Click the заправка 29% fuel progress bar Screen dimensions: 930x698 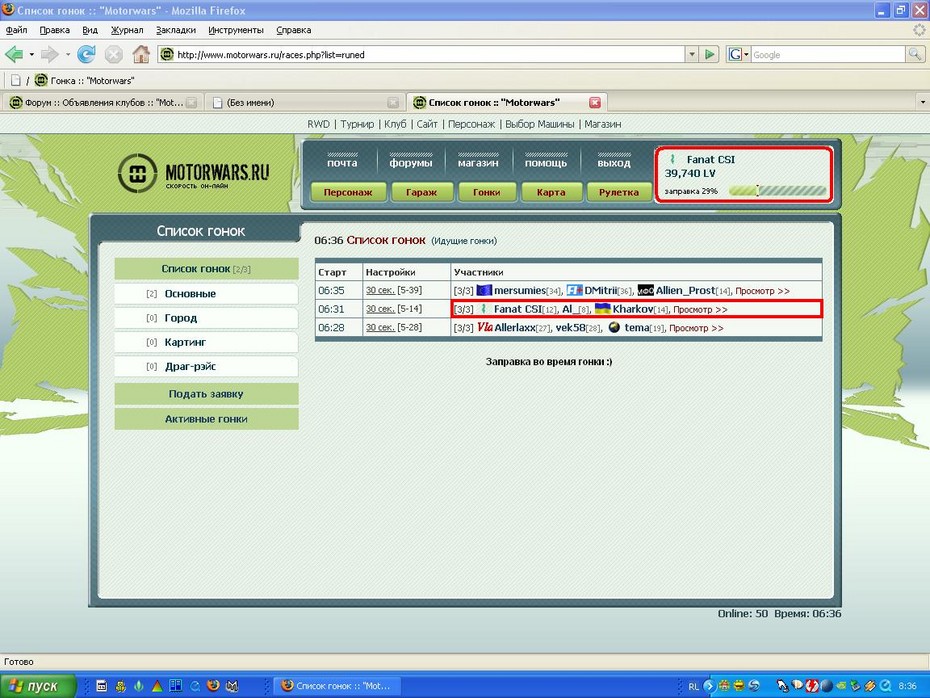pos(777,191)
